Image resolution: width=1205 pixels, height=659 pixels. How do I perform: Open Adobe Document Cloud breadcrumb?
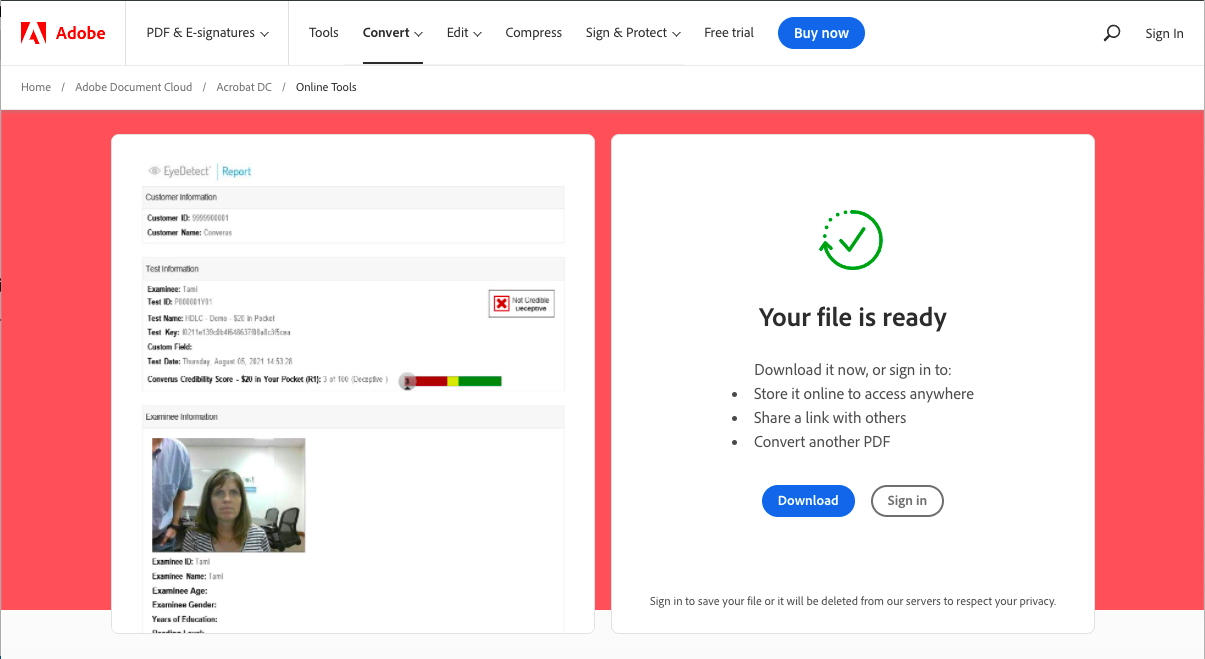(134, 87)
